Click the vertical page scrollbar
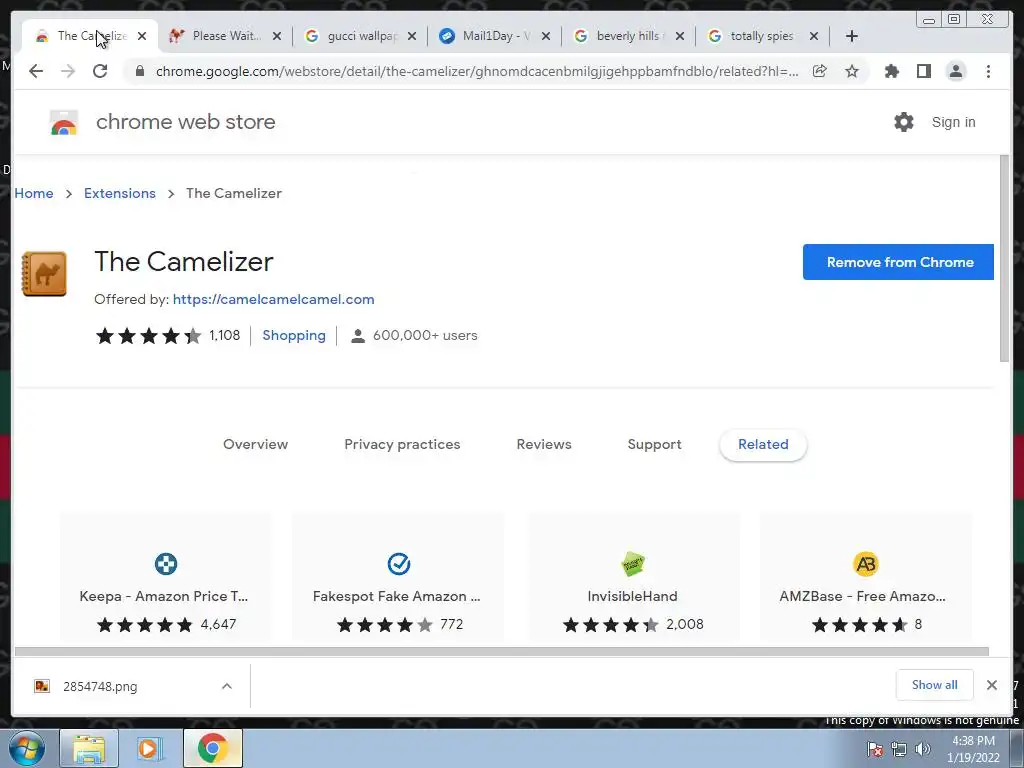1024x768 pixels. tap(1004, 259)
